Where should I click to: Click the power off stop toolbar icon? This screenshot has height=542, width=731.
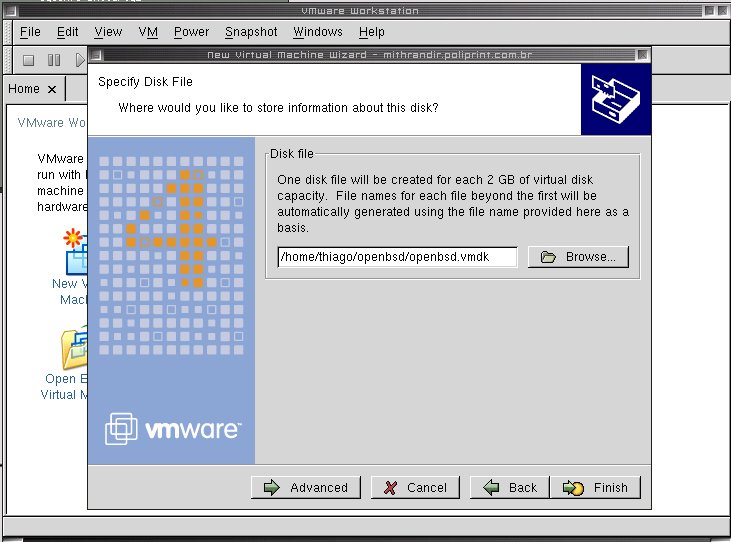28,60
